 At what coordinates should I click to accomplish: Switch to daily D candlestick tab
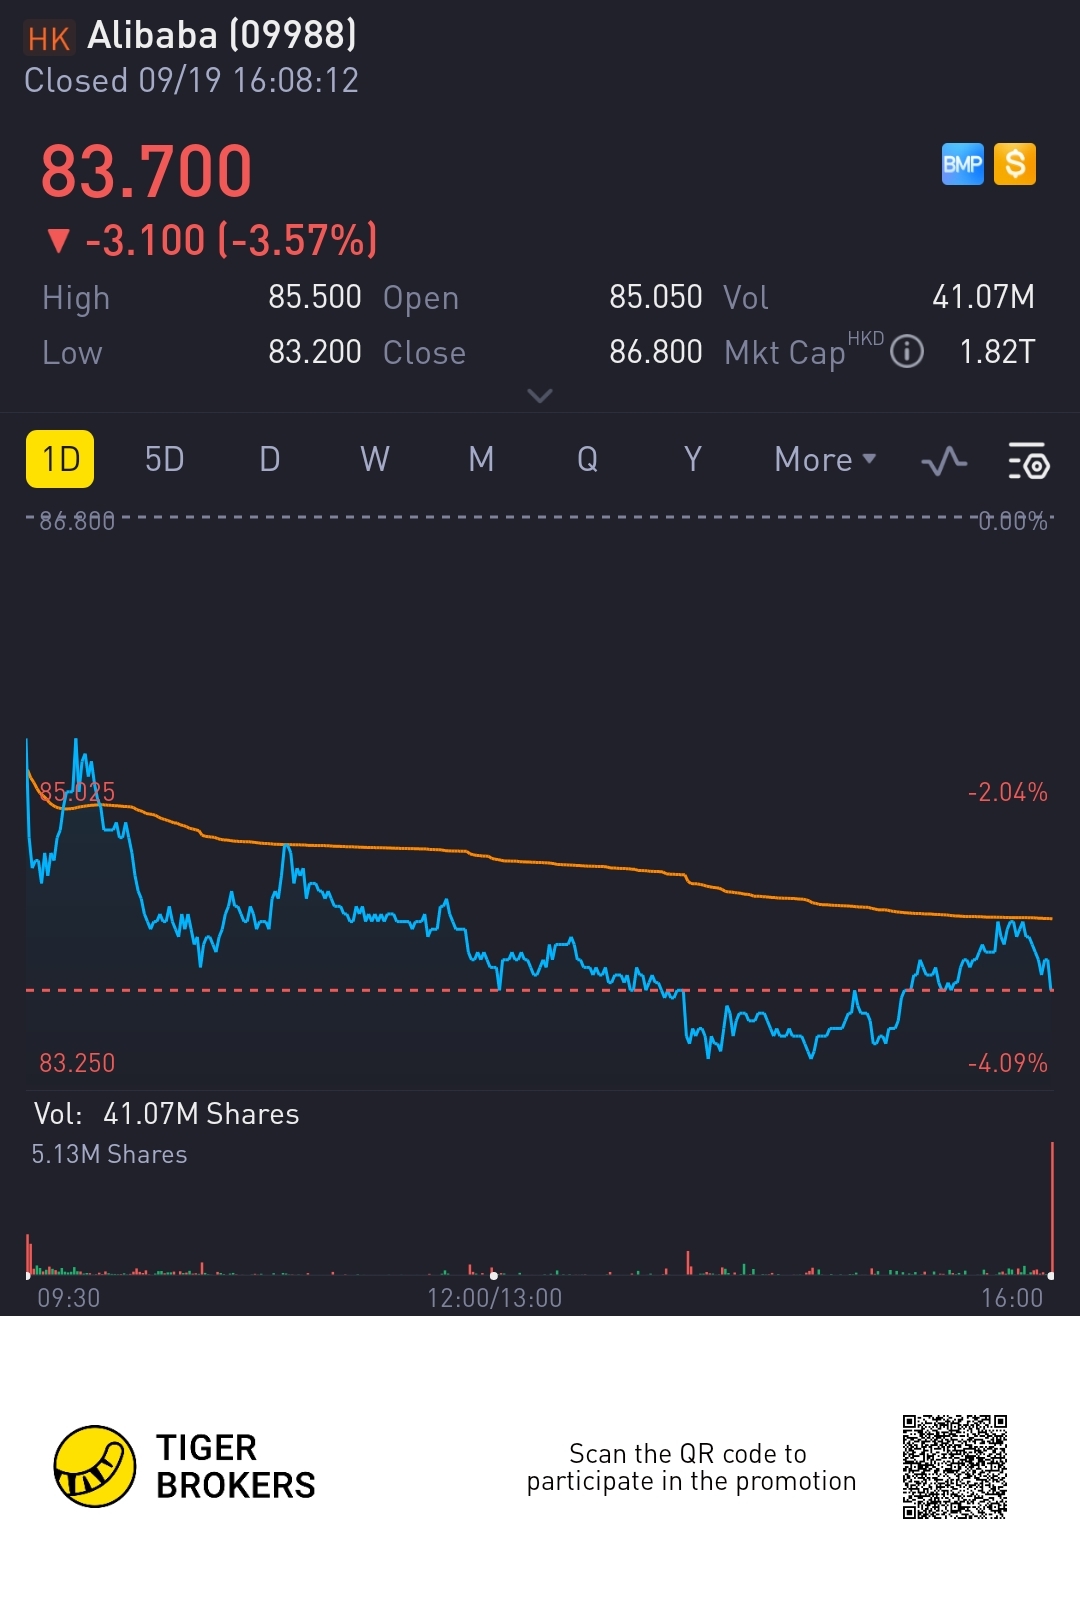click(270, 459)
